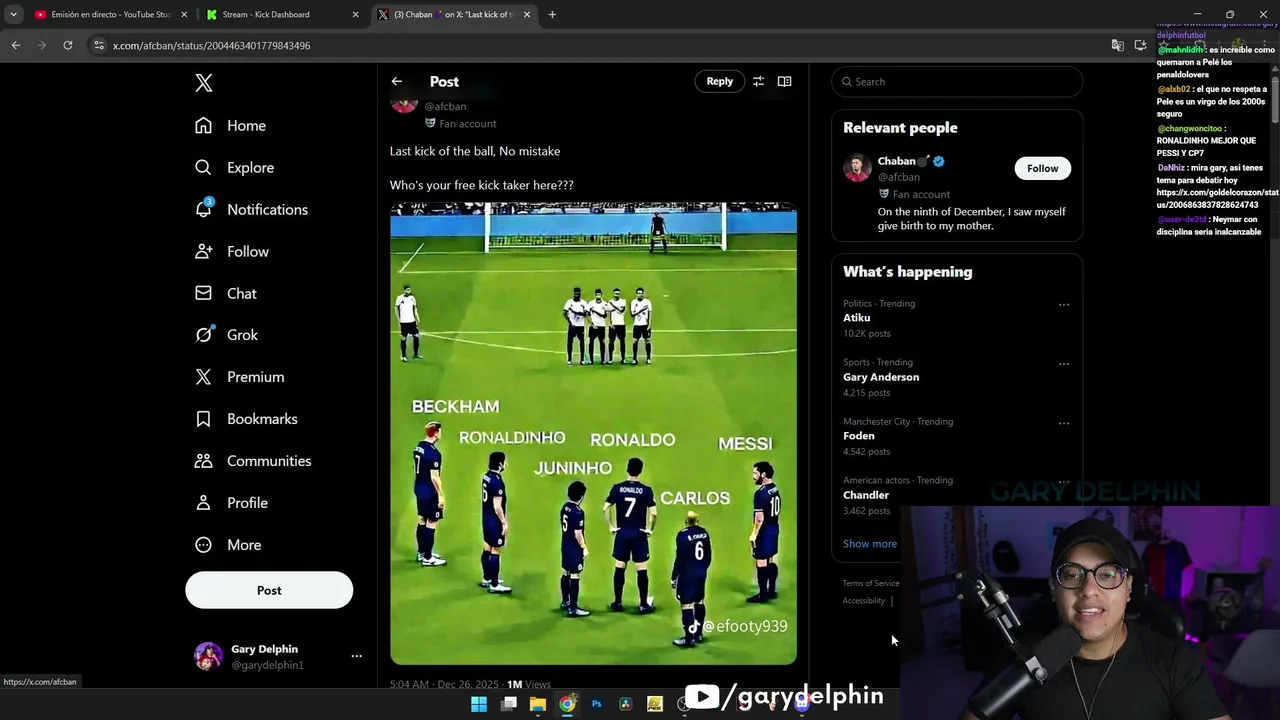1280x720 pixels.
Task: Go to the Profile page
Action: coord(231,503)
